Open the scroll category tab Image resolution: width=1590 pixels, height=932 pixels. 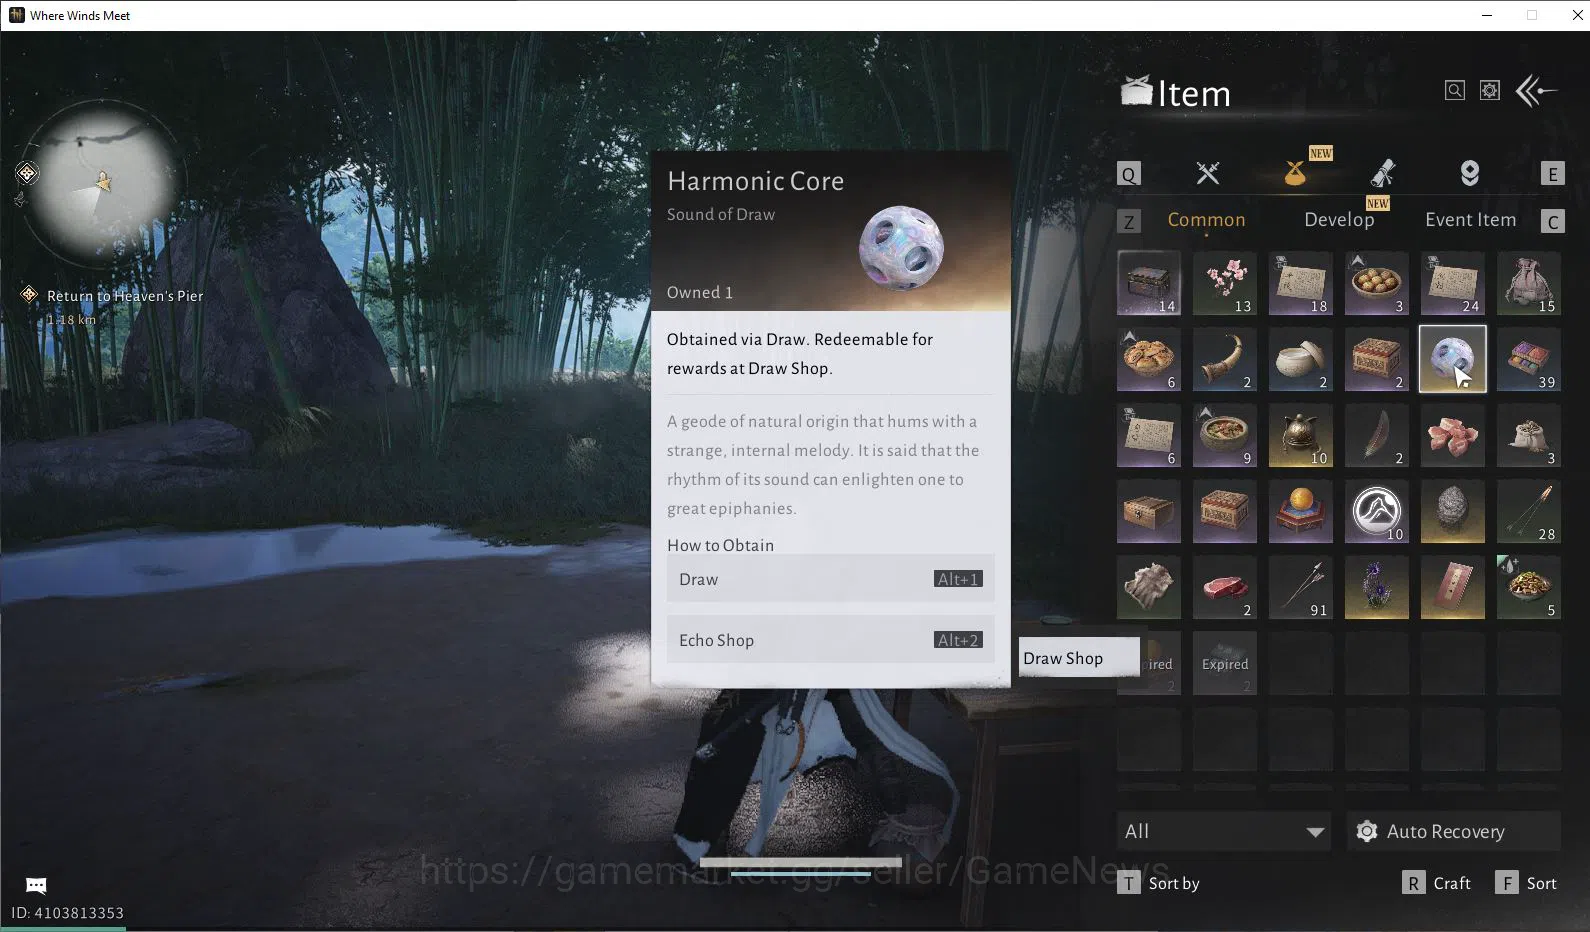(x=1383, y=173)
